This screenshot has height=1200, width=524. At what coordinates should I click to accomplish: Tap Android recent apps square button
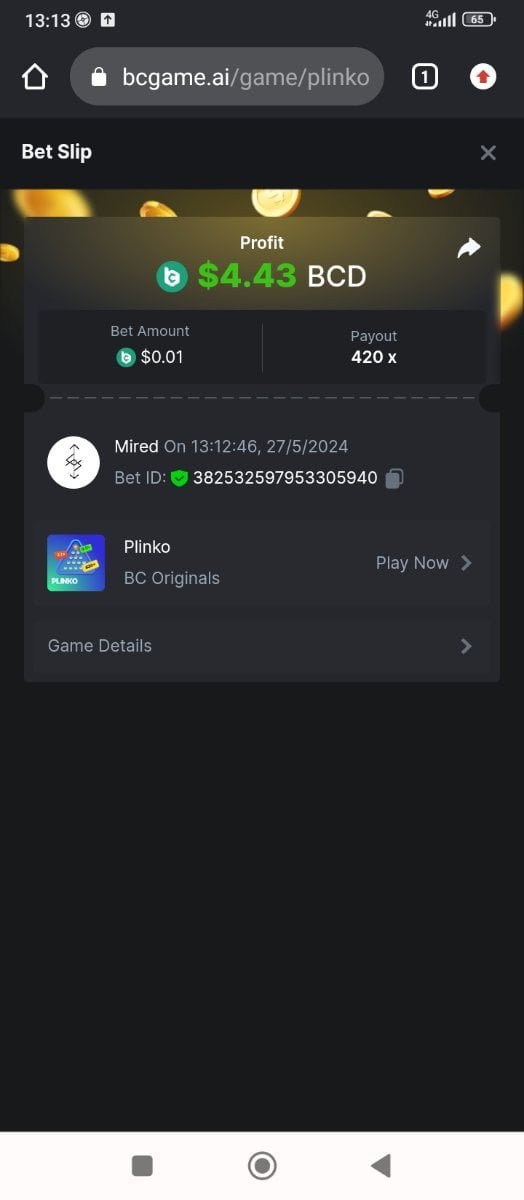142,1165
